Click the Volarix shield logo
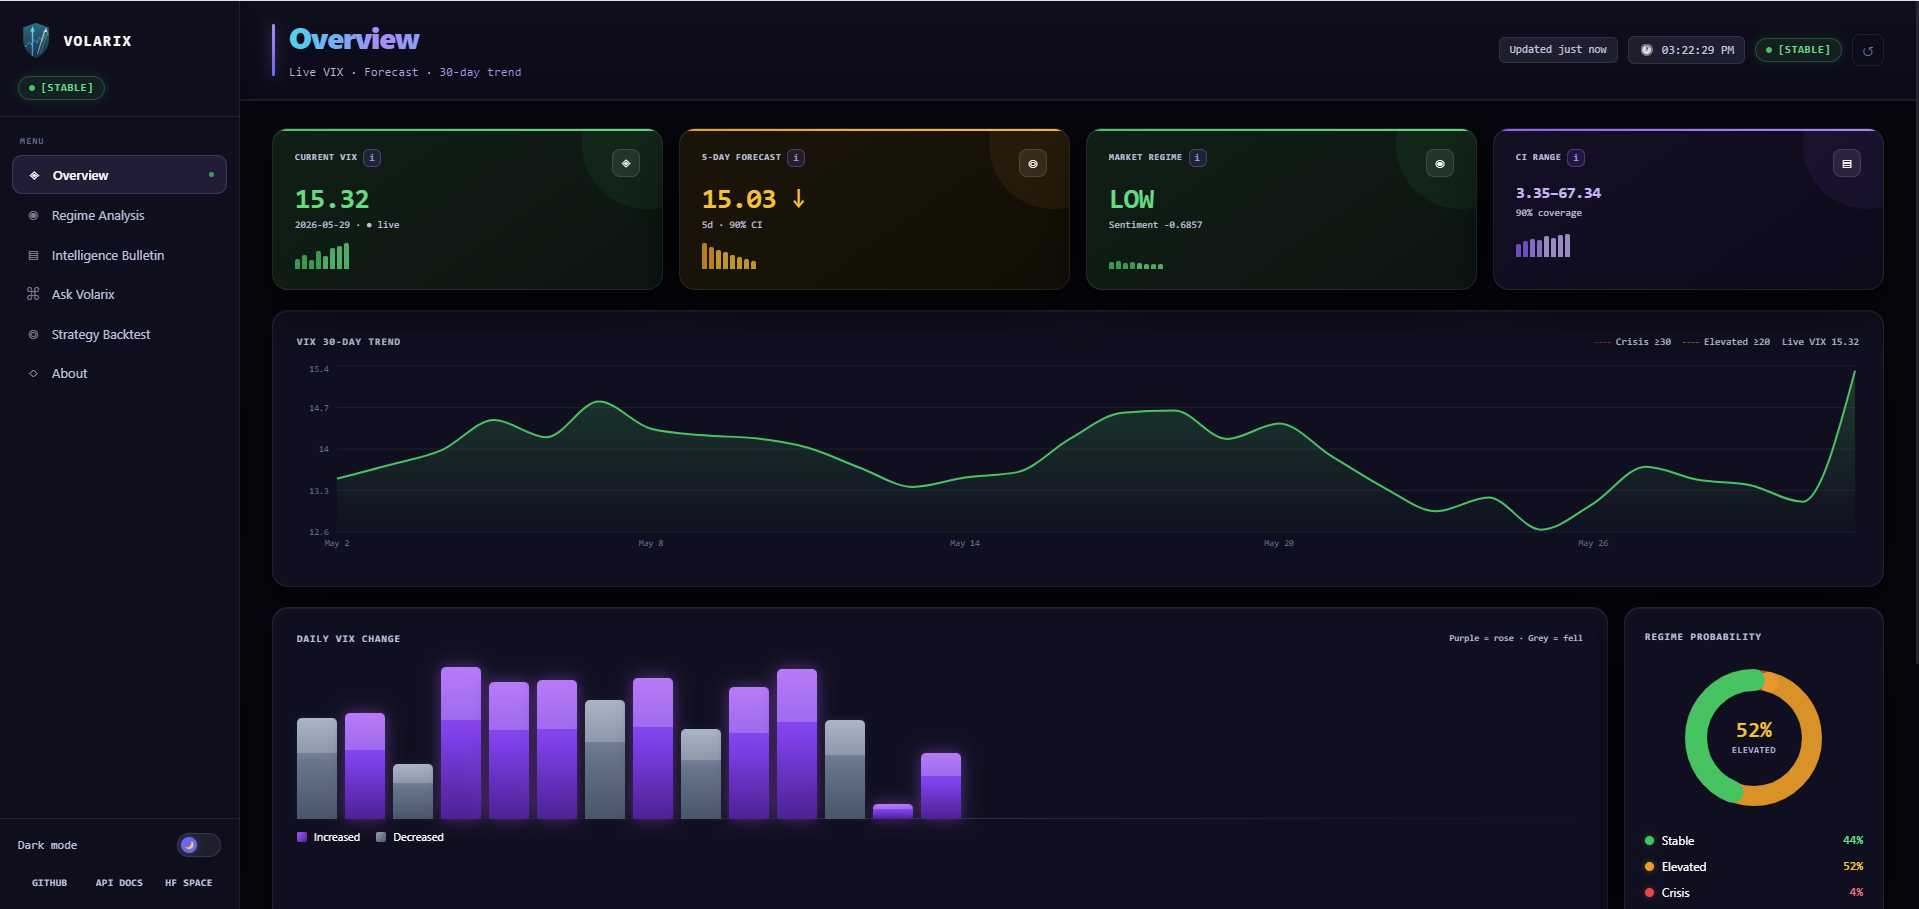 click(36, 40)
